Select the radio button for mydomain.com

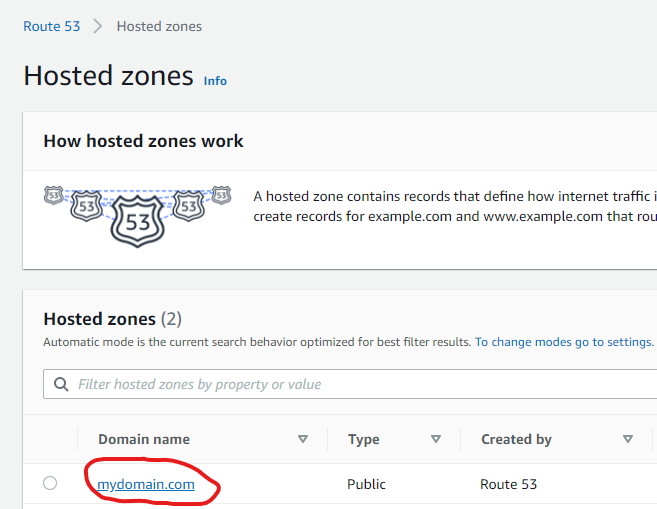pos(50,483)
